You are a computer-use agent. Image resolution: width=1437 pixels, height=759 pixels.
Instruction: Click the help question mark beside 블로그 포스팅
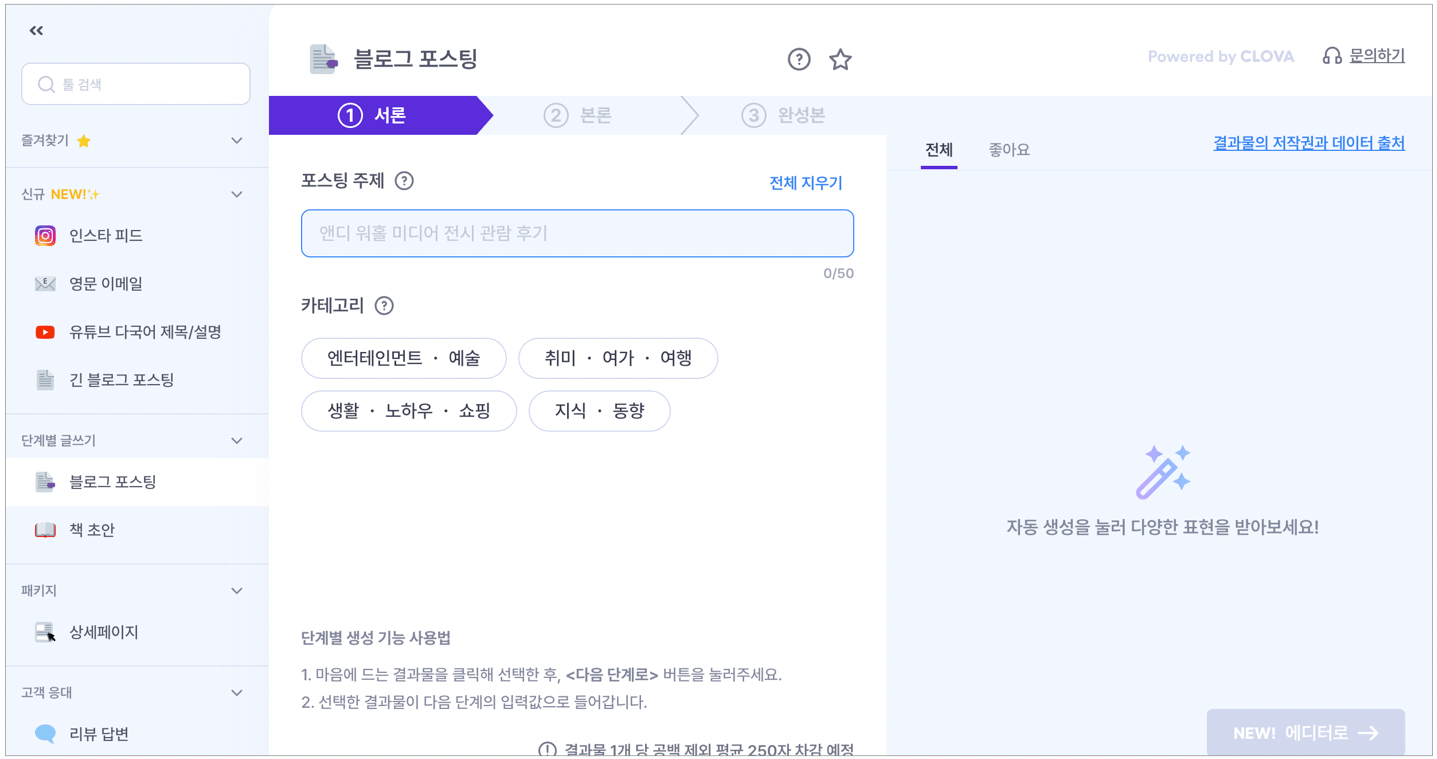point(799,59)
